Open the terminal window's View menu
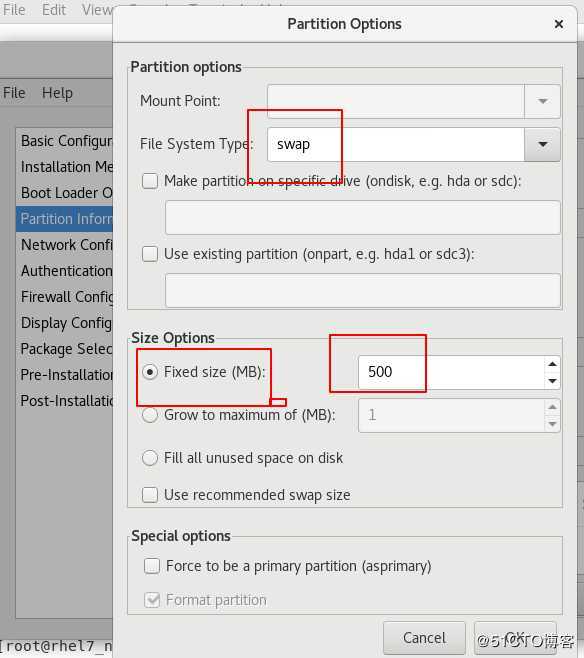This screenshot has width=584, height=658. coord(97,9)
